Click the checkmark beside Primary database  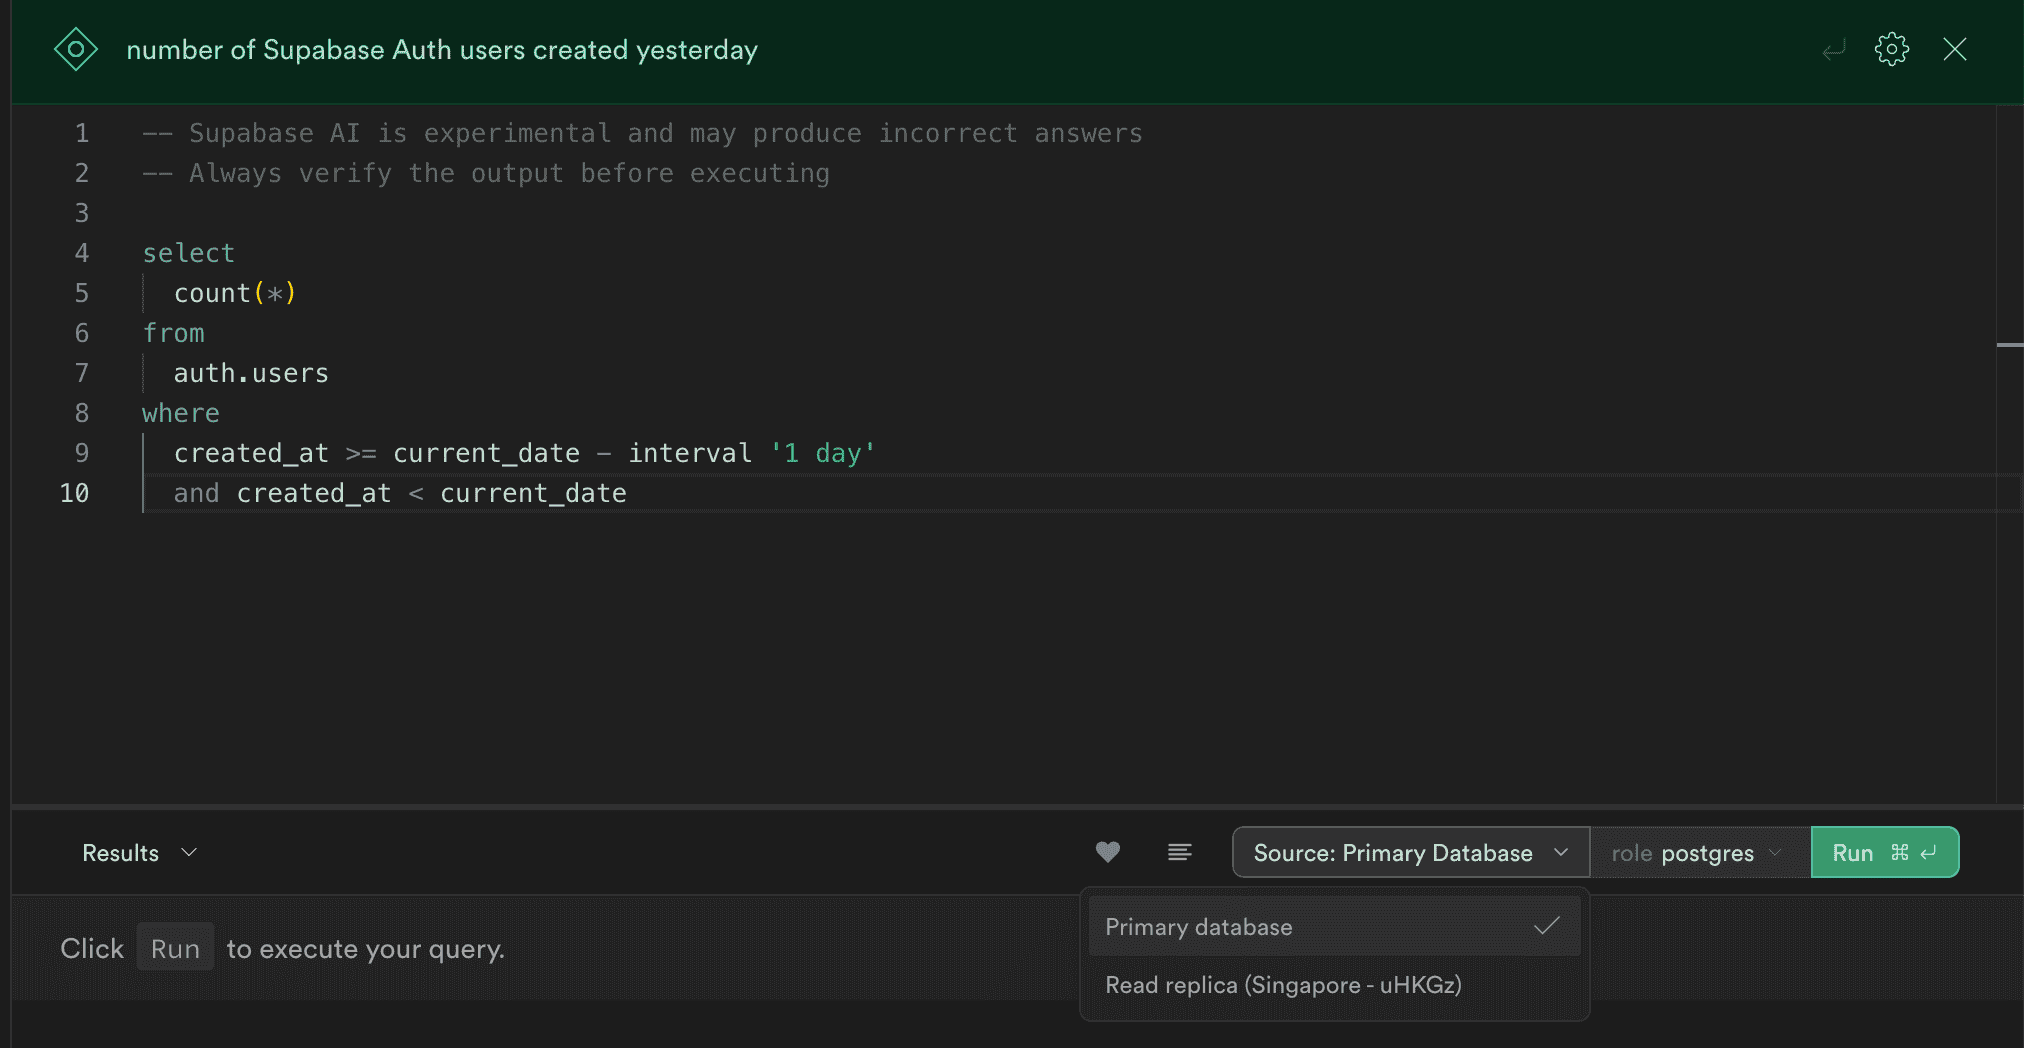click(1546, 926)
